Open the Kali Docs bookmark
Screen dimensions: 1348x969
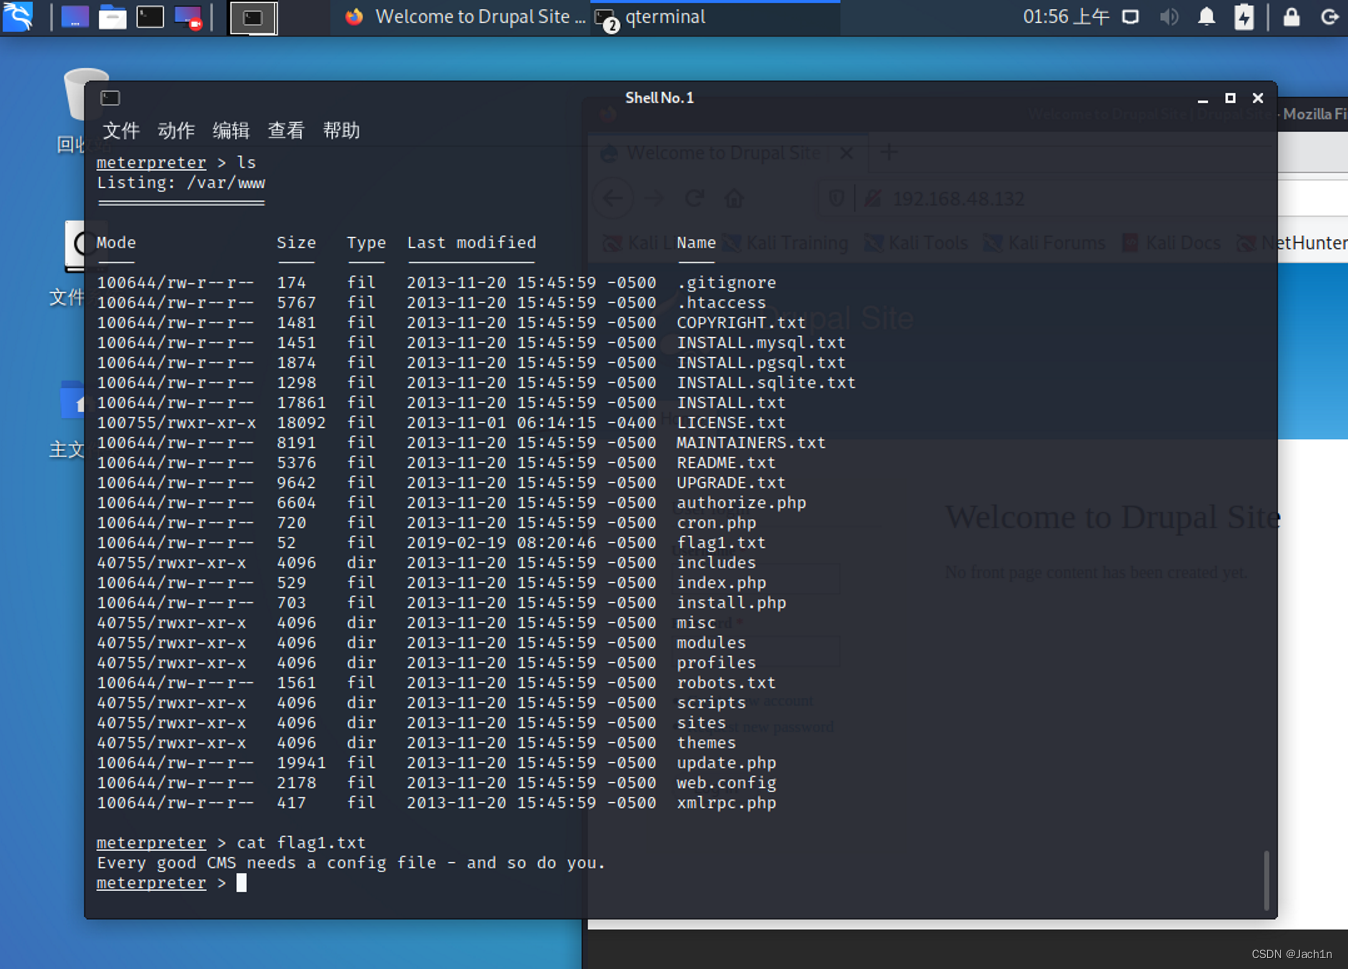(x=1171, y=243)
